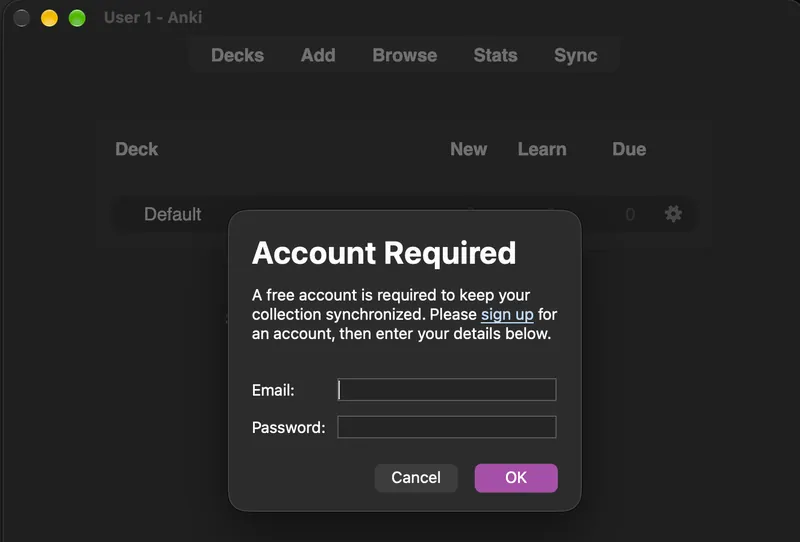Open the Default deck options gear
The image size is (800, 542).
[673, 214]
